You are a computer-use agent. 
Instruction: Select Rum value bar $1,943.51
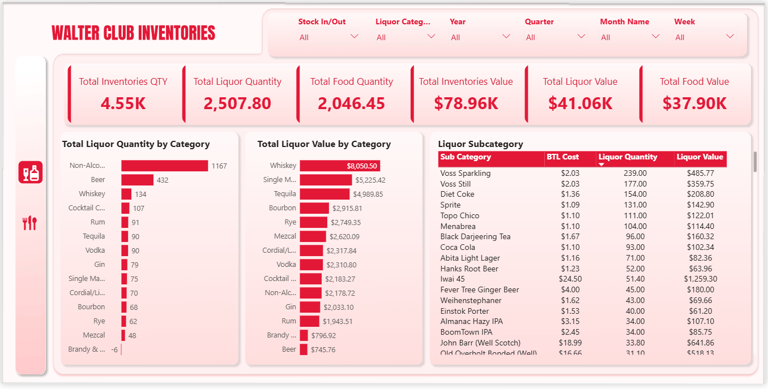(x=310, y=321)
